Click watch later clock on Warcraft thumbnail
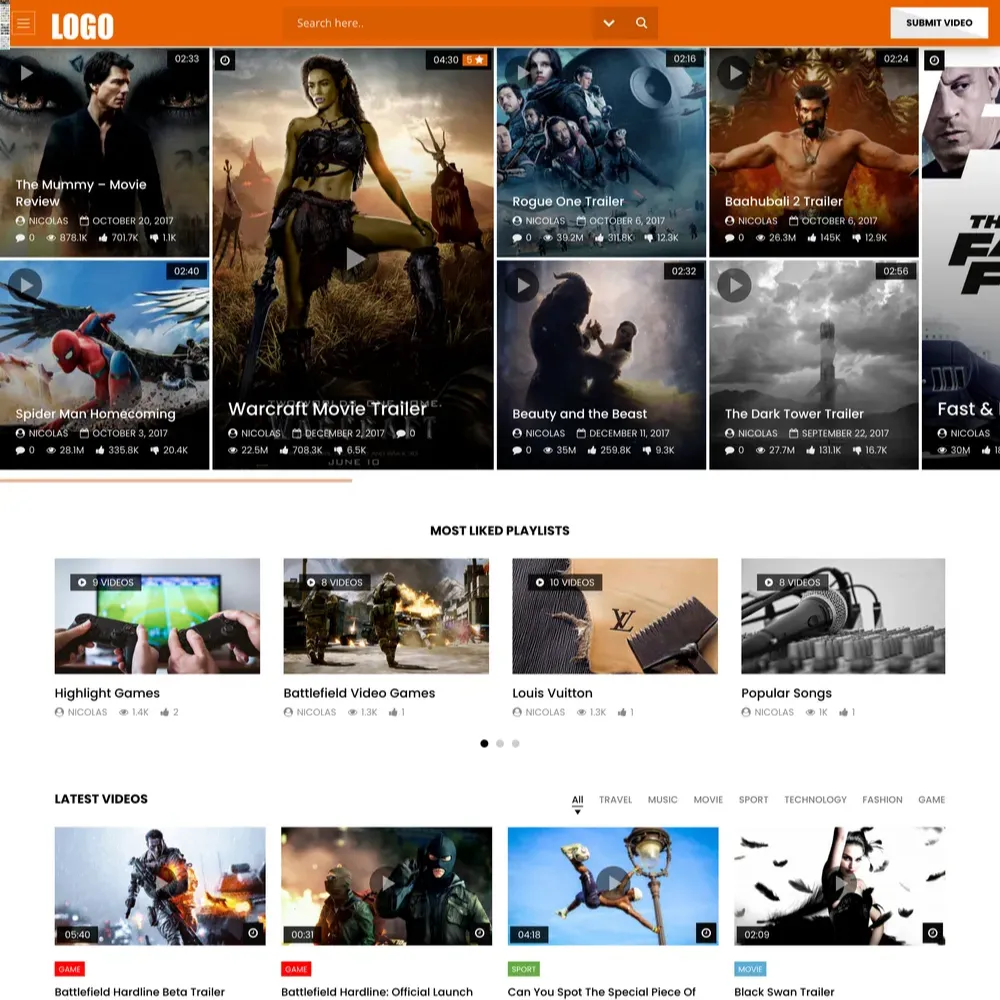Screen dimensions: 1000x1000 coord(225,61)
